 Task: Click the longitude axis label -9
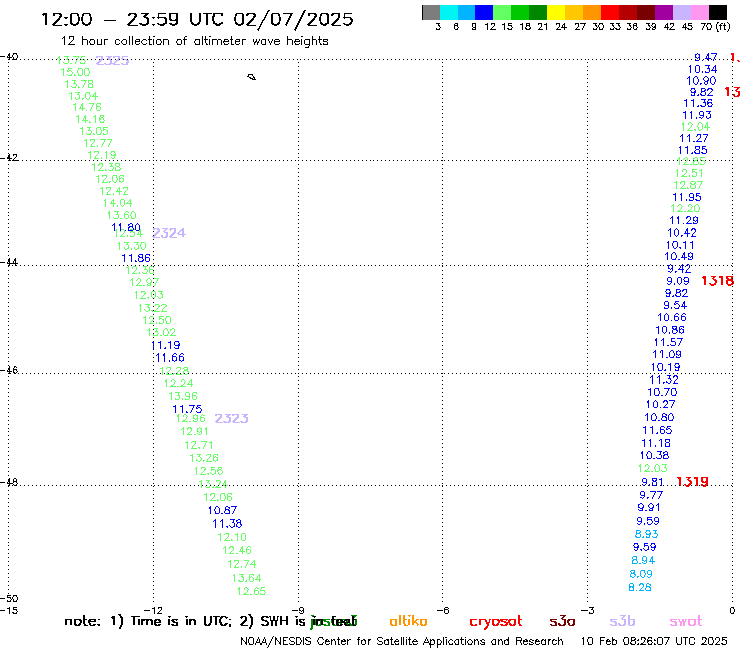[298, 610]
